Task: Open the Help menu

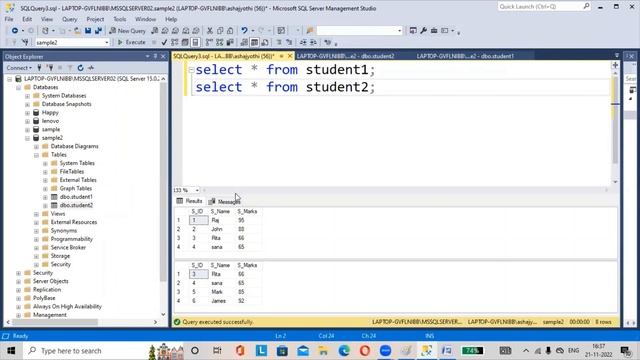Action: click(x=171, y=19)
